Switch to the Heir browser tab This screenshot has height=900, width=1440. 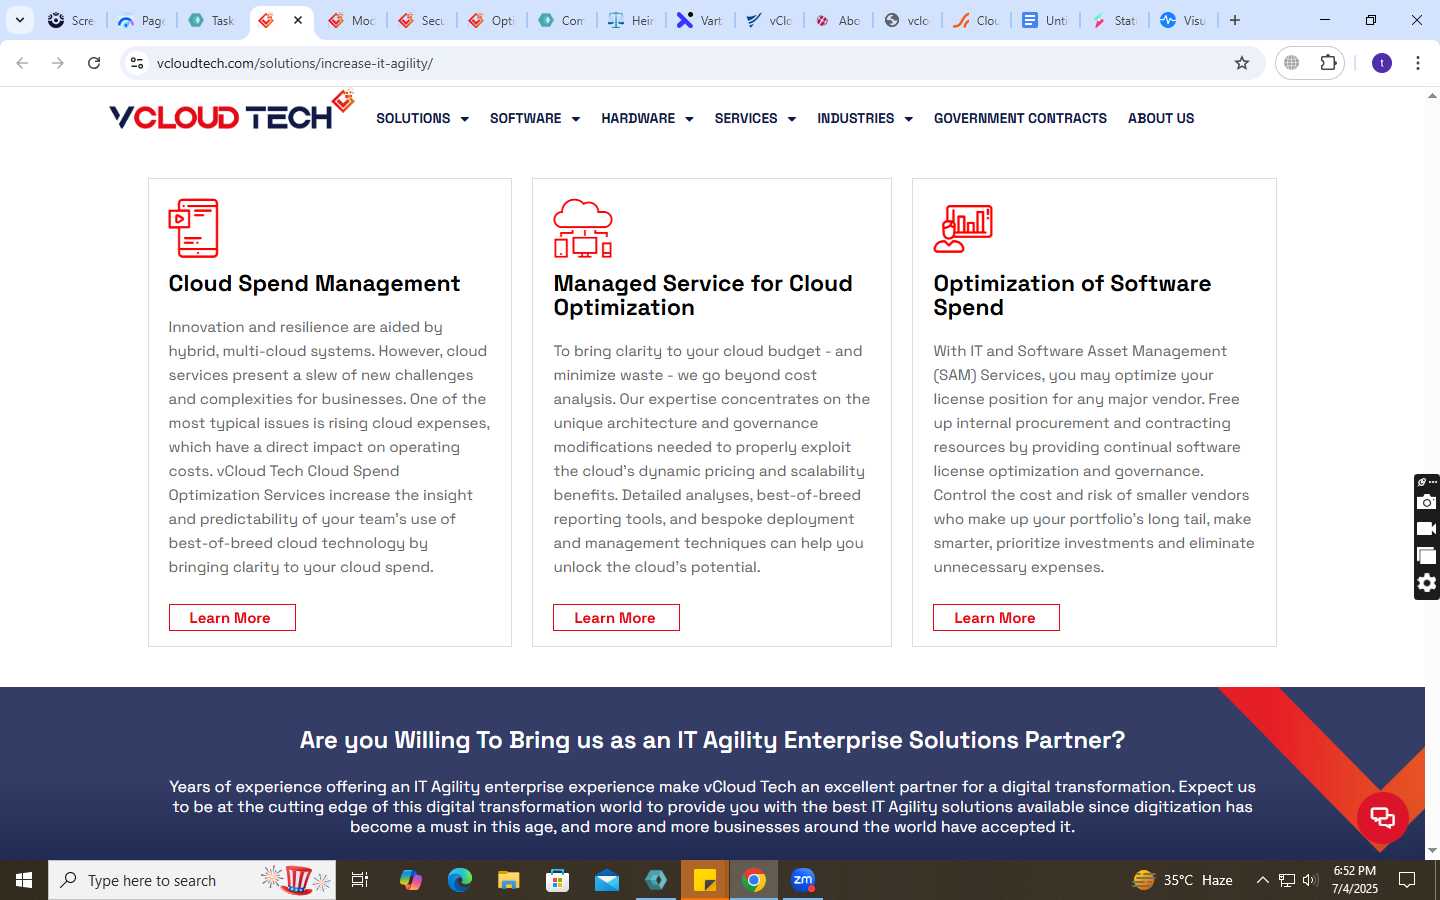pos(632,20)
